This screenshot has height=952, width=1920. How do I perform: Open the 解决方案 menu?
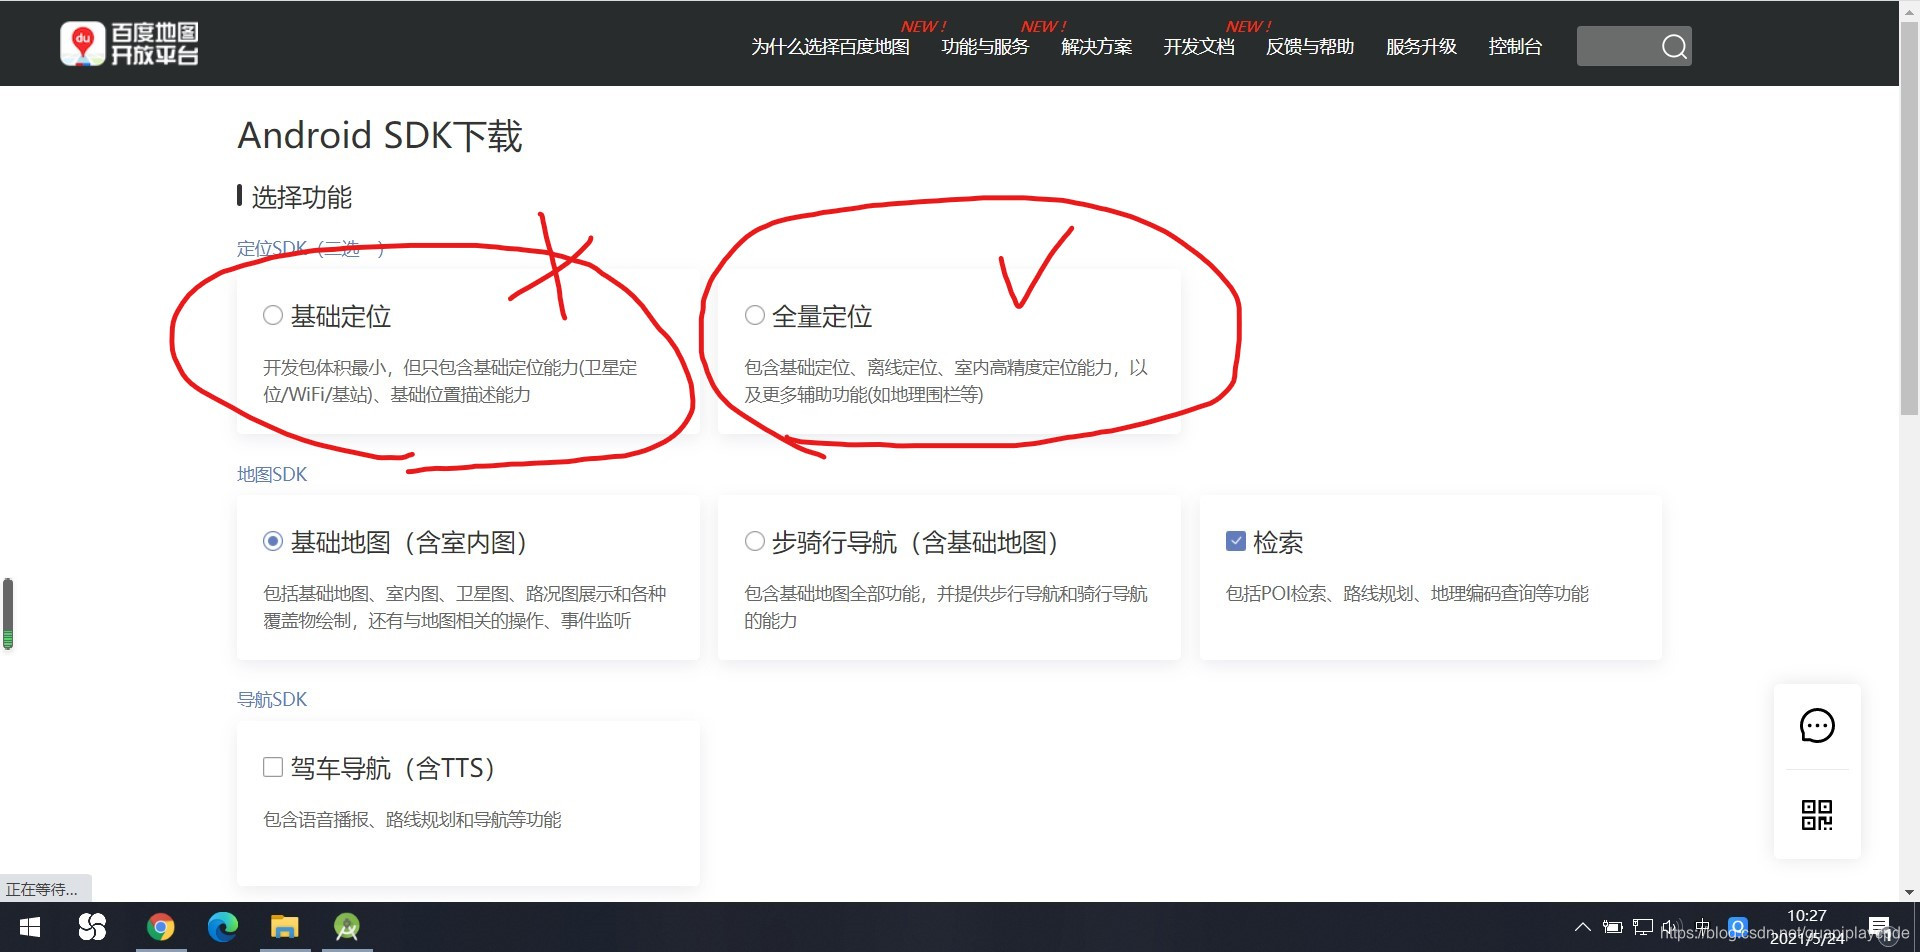pyautogui.click(x=1096, y=46)
